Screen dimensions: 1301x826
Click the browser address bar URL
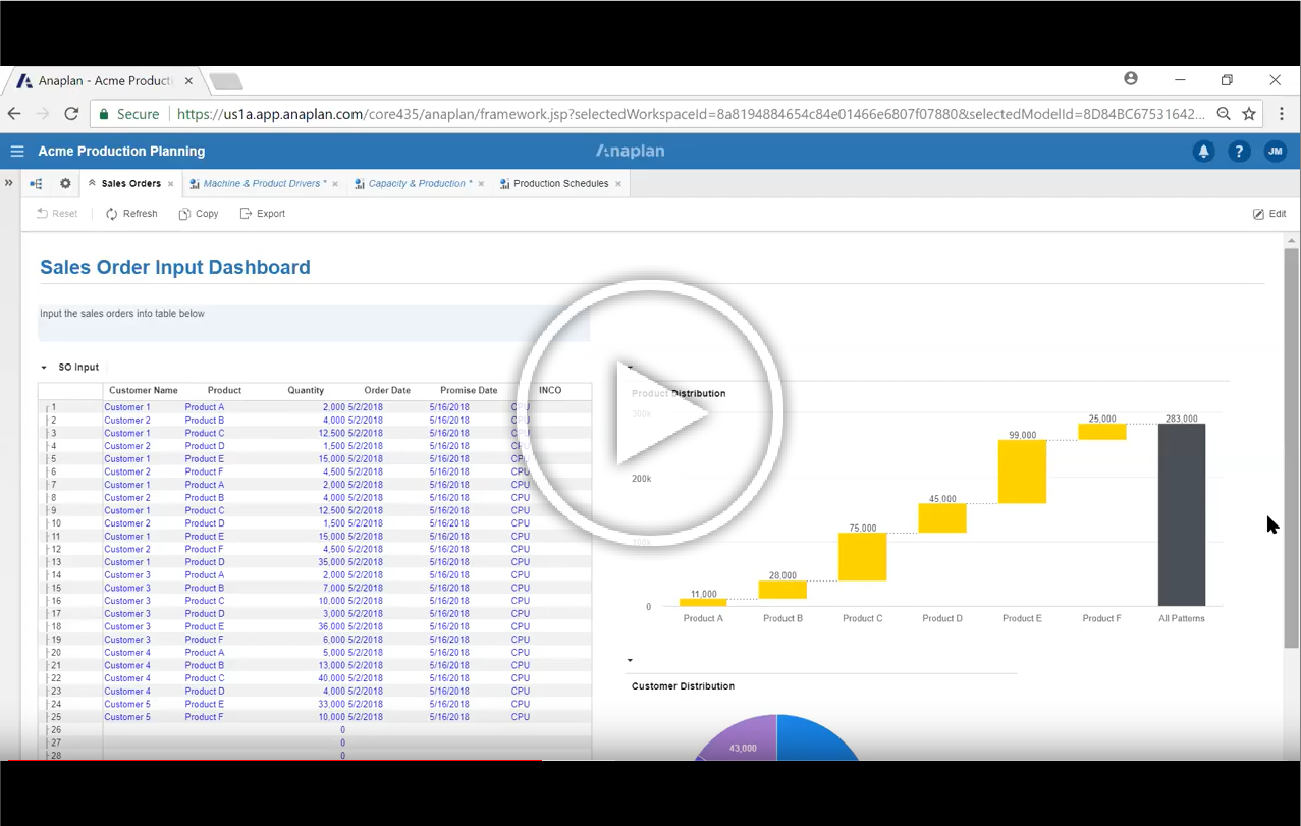pos(691,114)
